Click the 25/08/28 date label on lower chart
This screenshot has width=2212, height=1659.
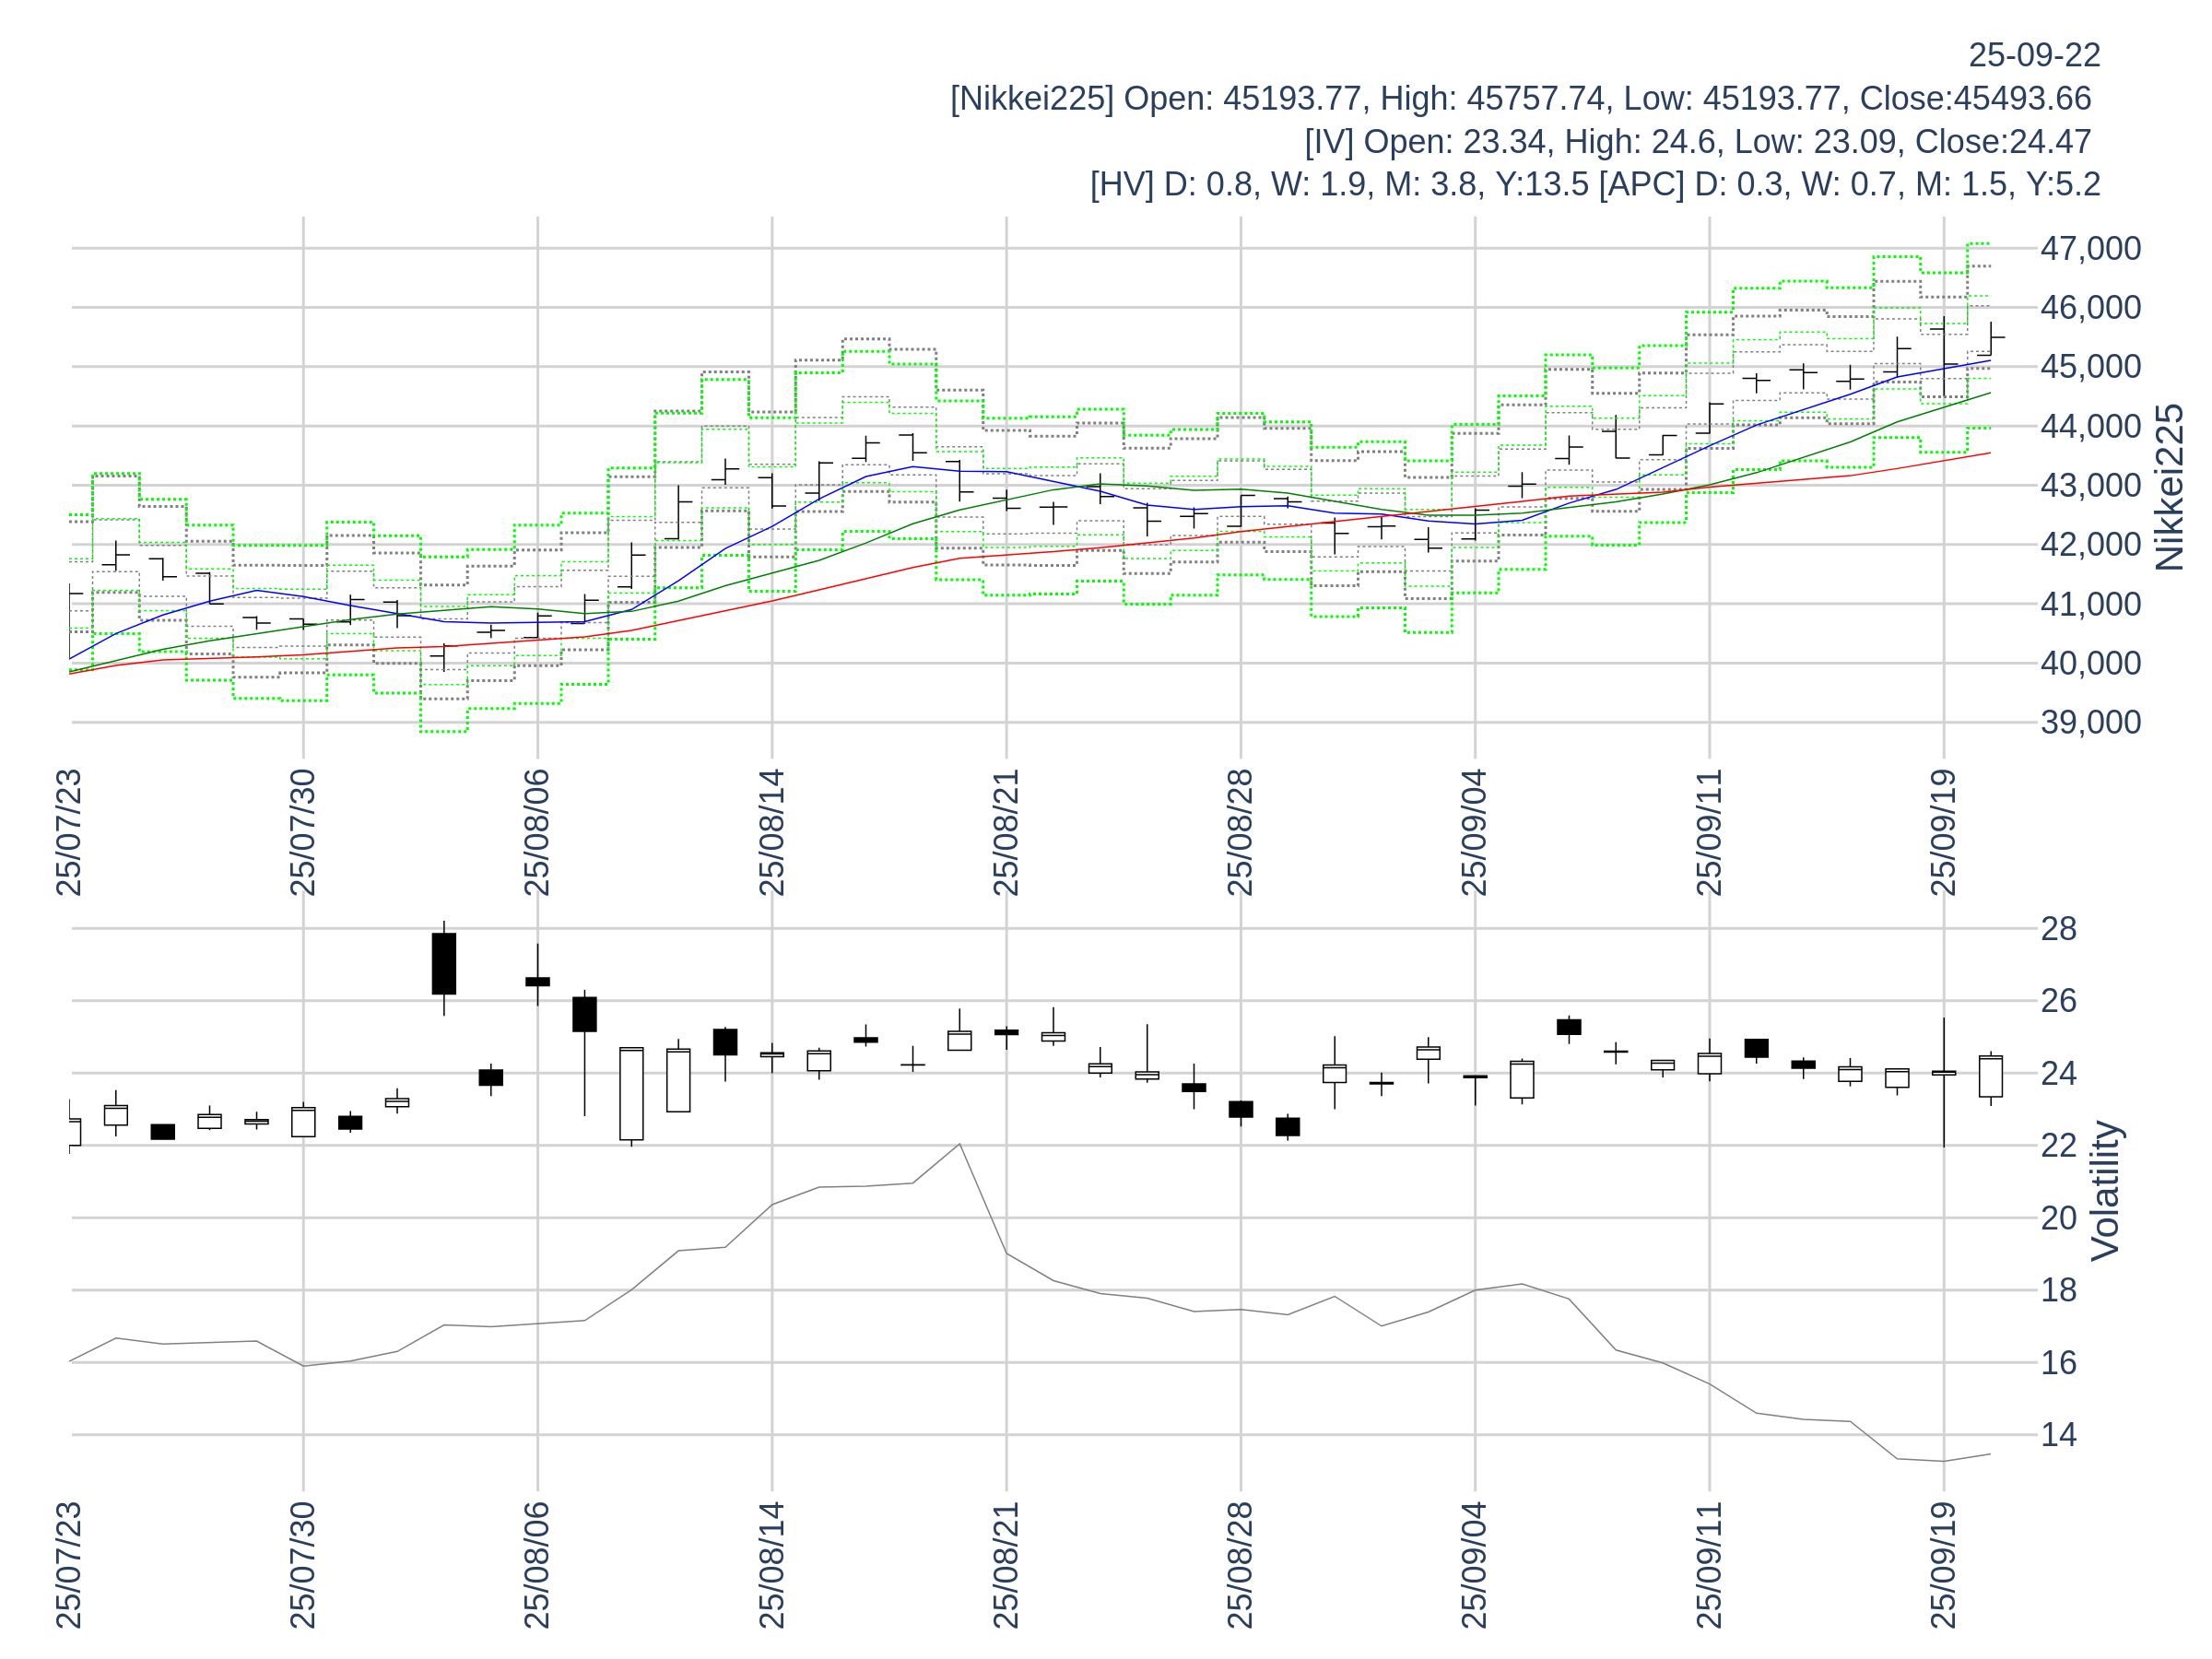[x=1240, y=1564]
